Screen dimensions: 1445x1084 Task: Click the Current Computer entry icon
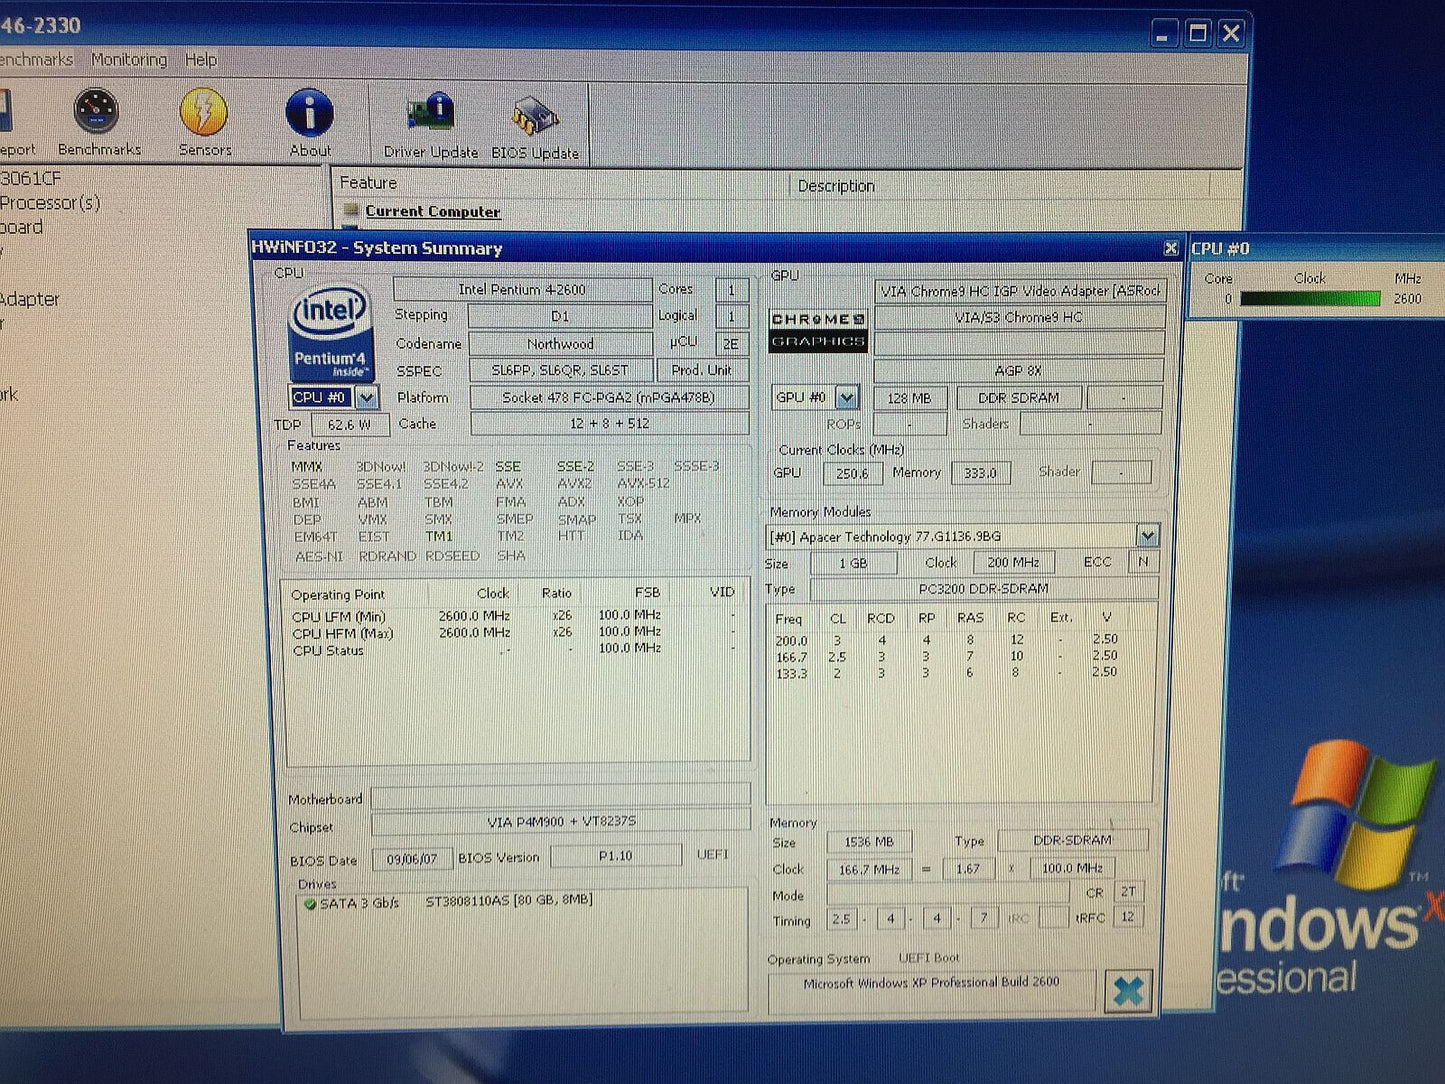(x=350, y=211)
